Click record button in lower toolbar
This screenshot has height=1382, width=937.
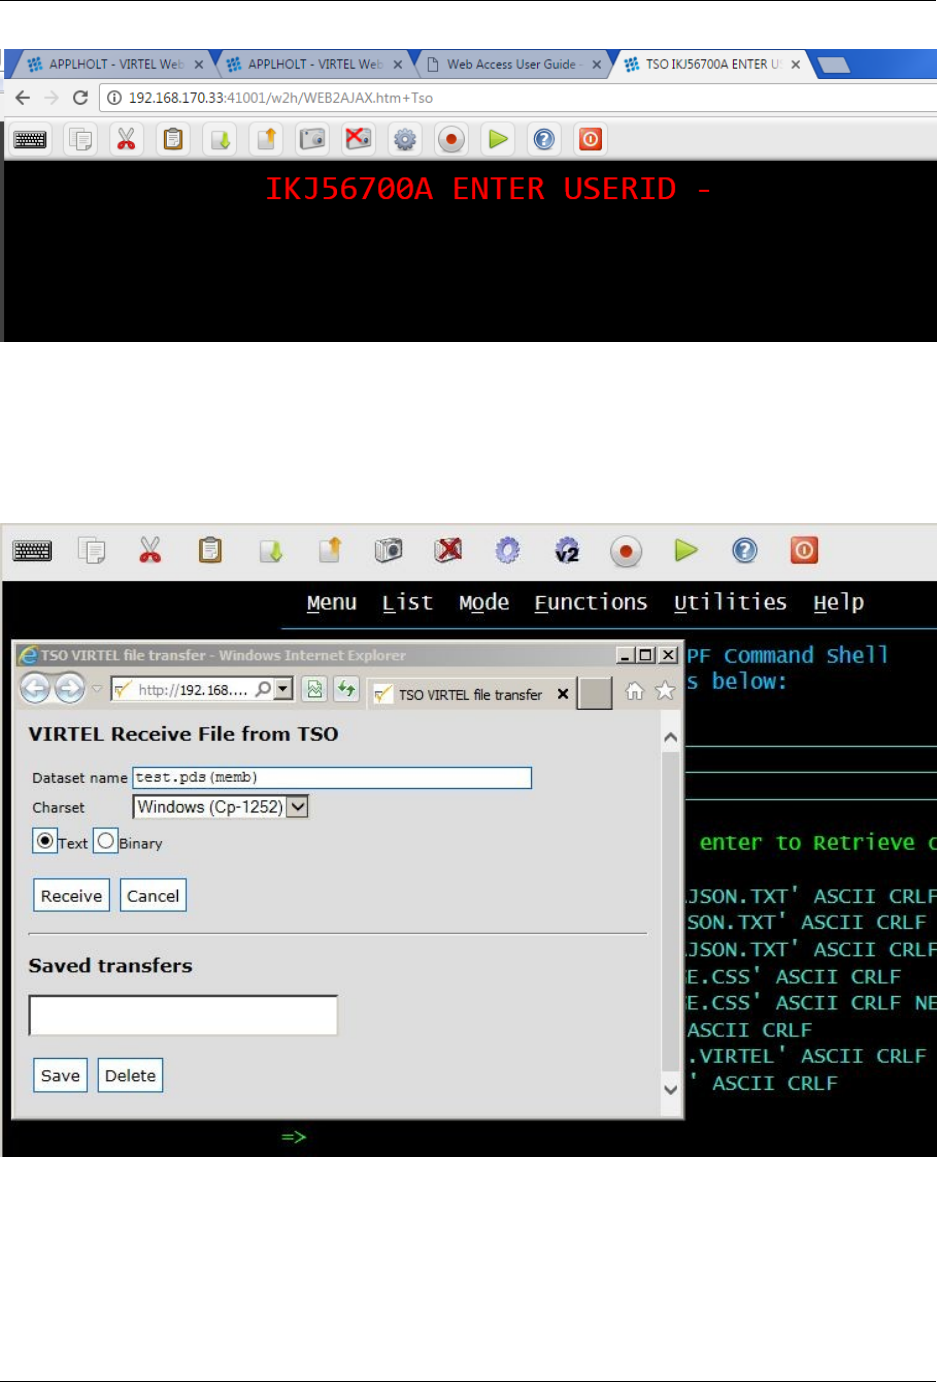click(626, 551)
